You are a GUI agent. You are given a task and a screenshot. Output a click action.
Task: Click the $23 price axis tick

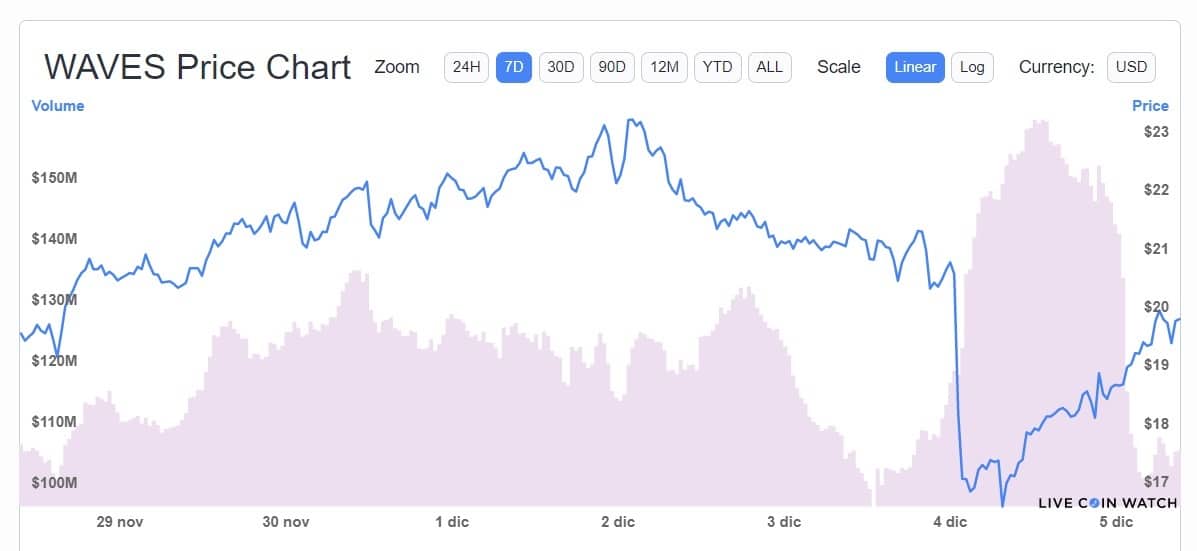pyautogui.click(x=1157, y=132)
